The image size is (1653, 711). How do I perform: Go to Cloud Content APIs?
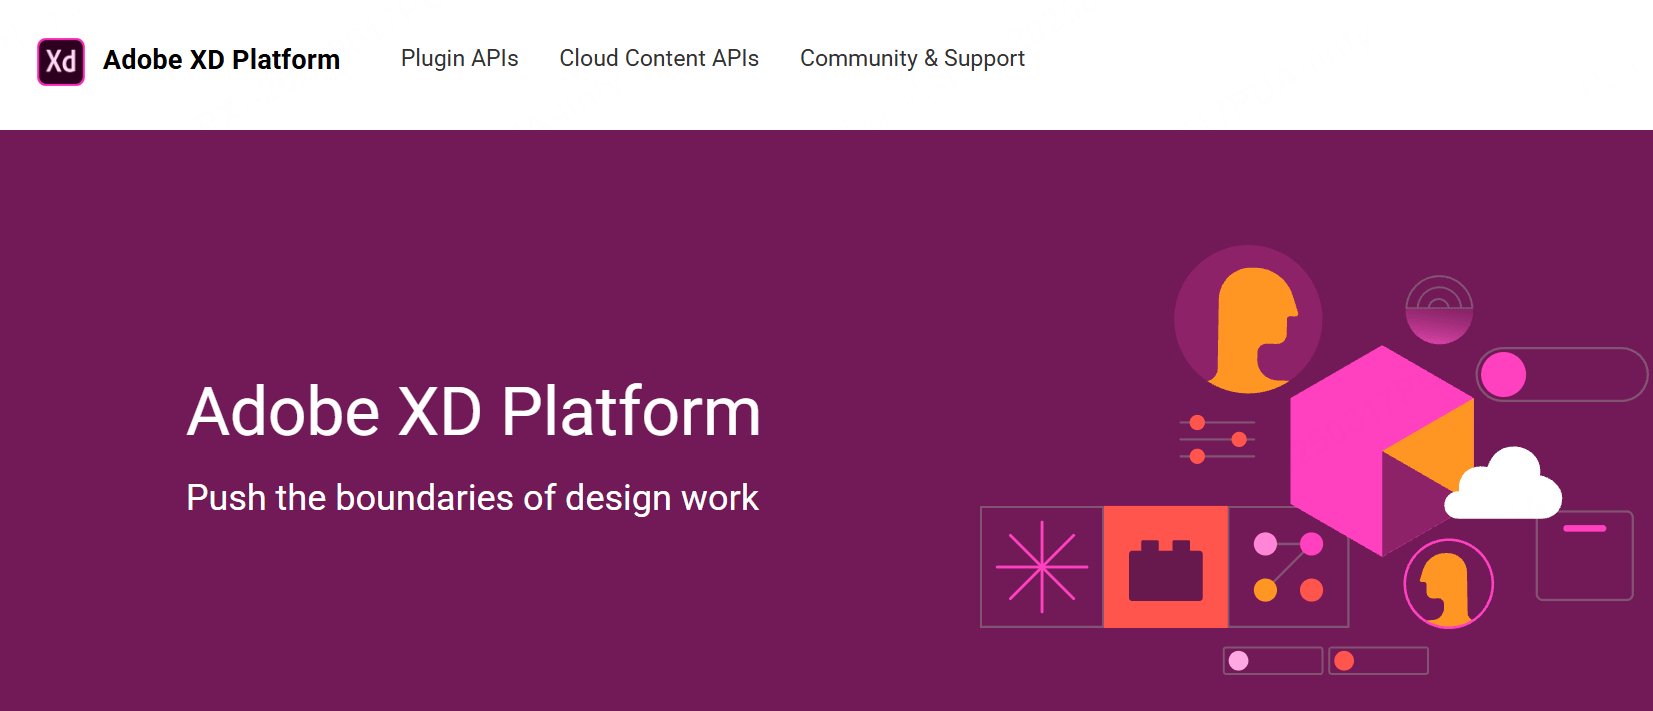tap(659, 59)
